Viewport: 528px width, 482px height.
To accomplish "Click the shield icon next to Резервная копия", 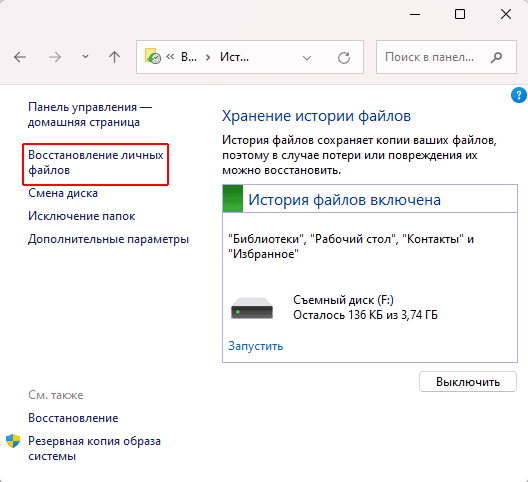I will (x=13, y=441).
